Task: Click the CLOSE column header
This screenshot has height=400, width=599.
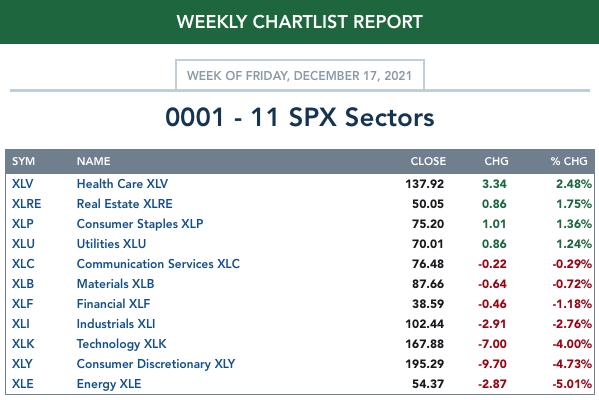Action: click(428, 161)
